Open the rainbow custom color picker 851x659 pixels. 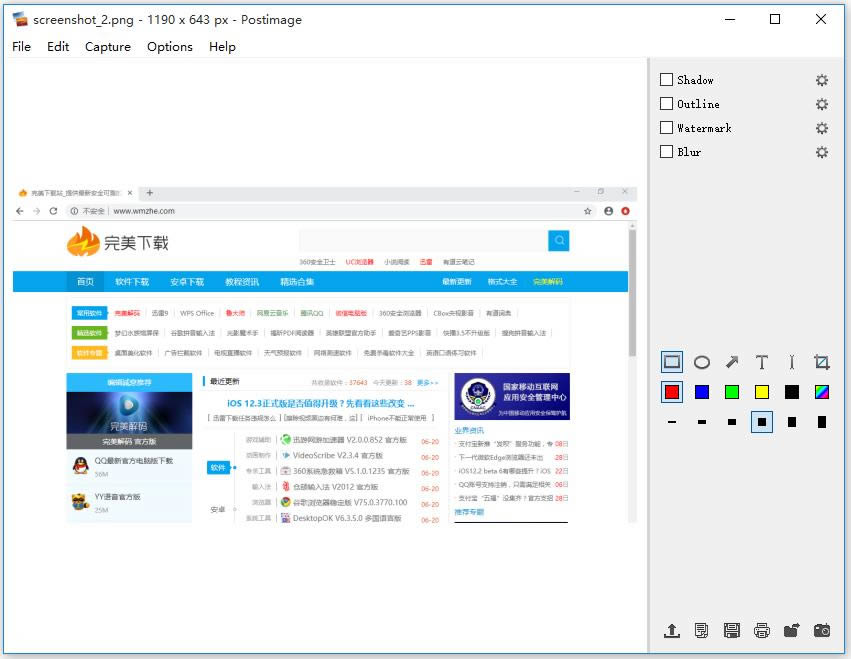[822, 392]
